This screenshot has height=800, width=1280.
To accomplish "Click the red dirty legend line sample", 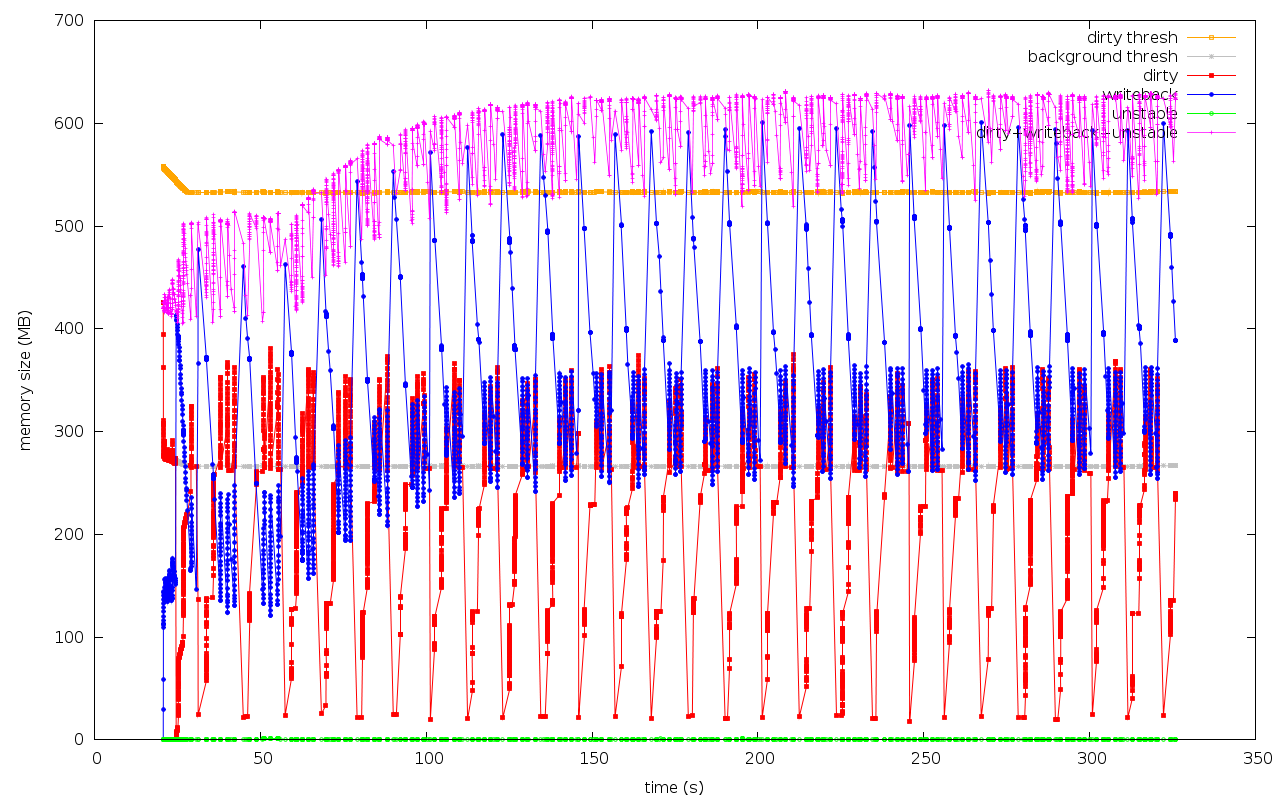I will tap(1210, 76).
